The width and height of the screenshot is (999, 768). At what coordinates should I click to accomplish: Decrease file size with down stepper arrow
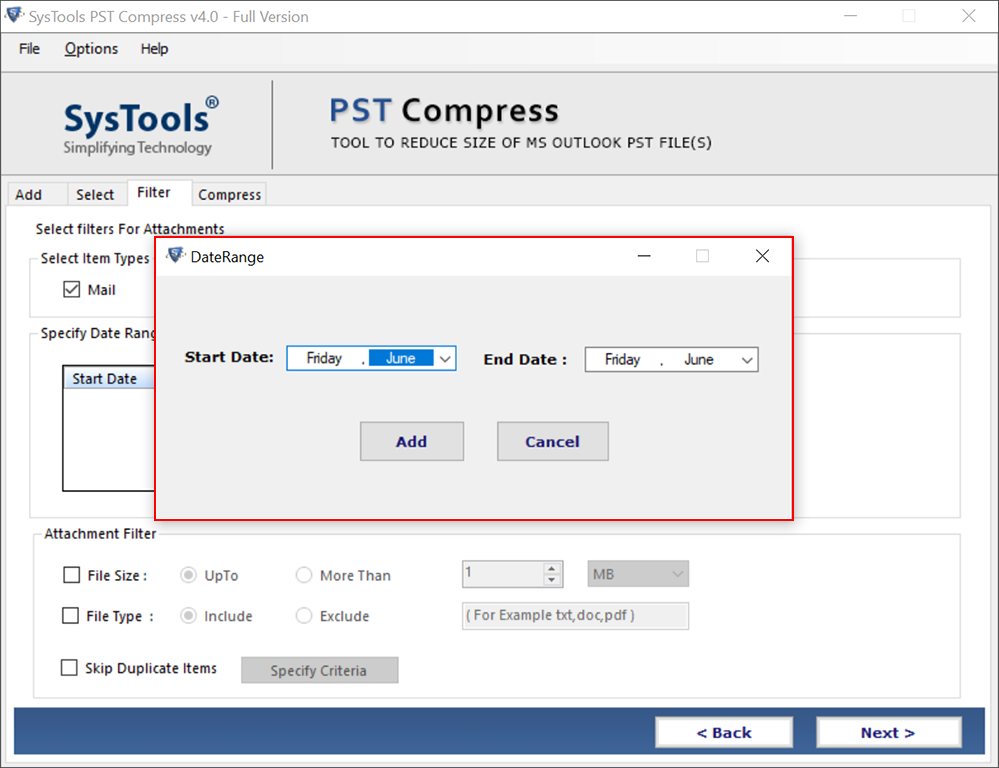tap(552, 580)
